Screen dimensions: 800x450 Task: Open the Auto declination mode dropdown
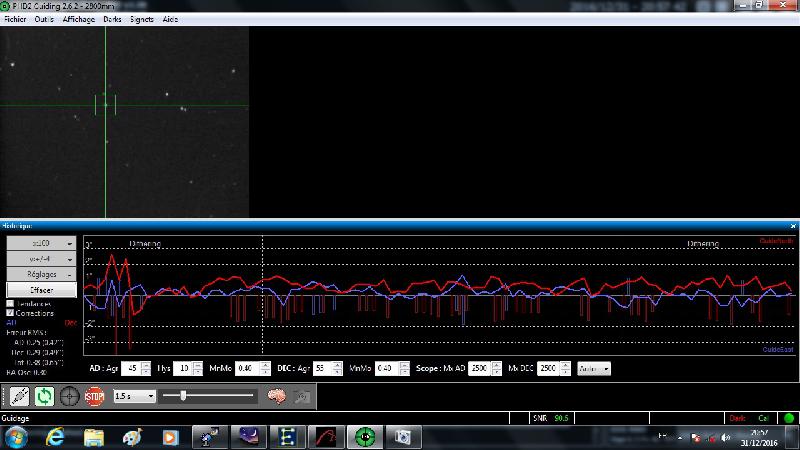[594, 368]
